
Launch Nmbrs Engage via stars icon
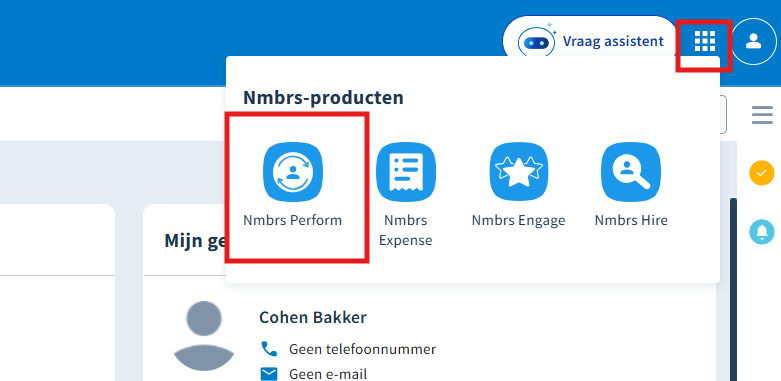(519, 172)
